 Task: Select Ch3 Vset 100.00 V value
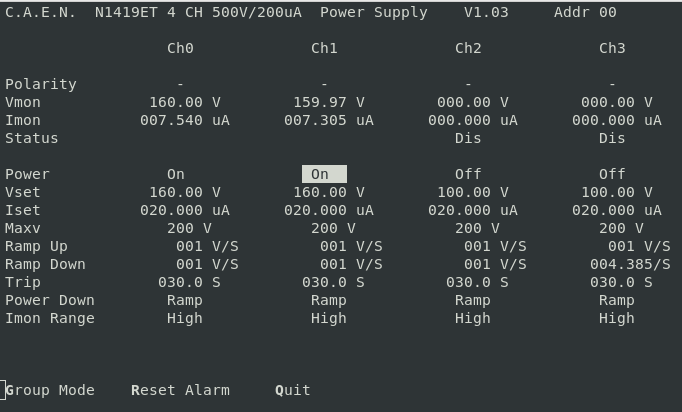617,192
